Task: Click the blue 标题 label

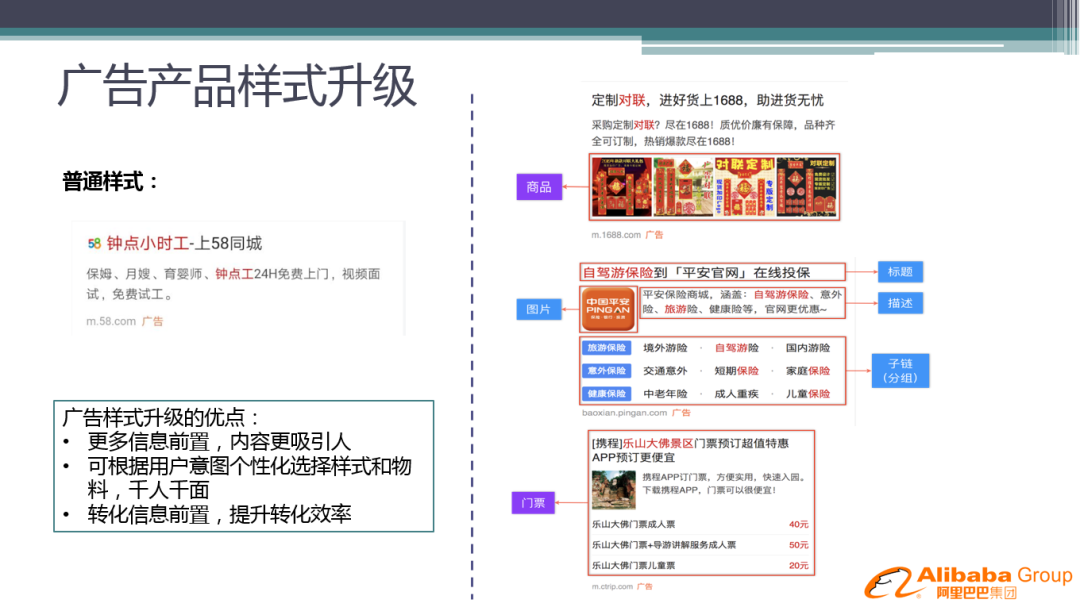Action: (x=900, y=271)
